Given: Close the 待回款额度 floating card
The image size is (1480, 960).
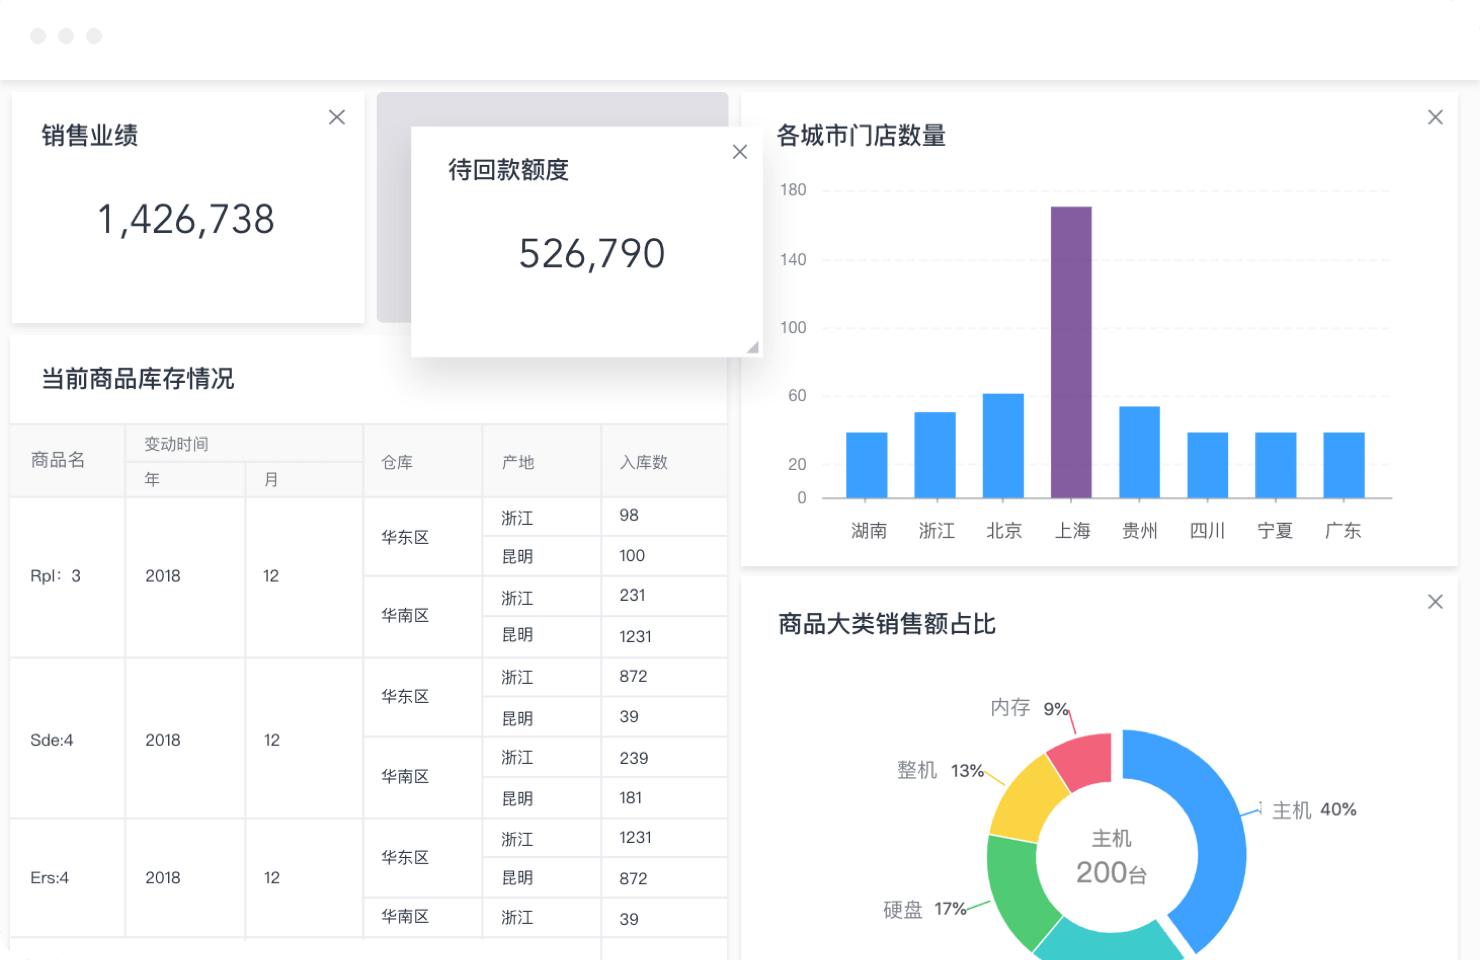Looking at the screenshot, I should 740,152.
